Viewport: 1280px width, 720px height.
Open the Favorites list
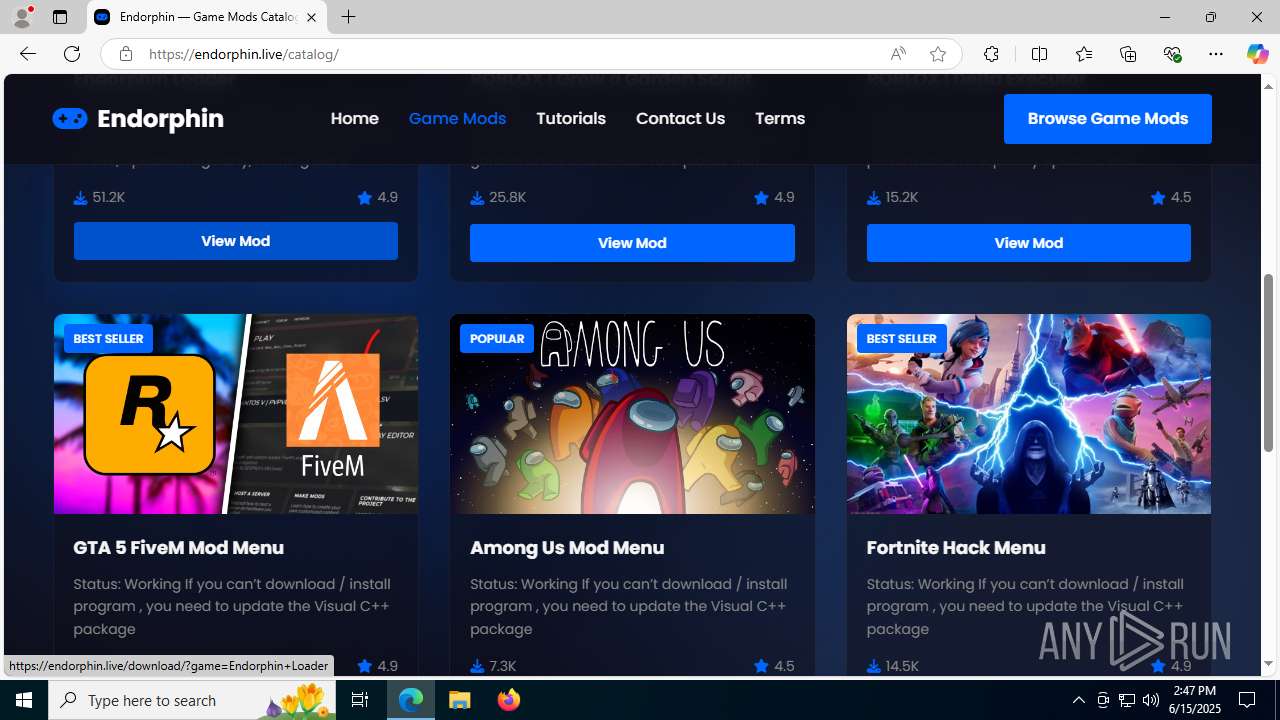click(1084, 54)
